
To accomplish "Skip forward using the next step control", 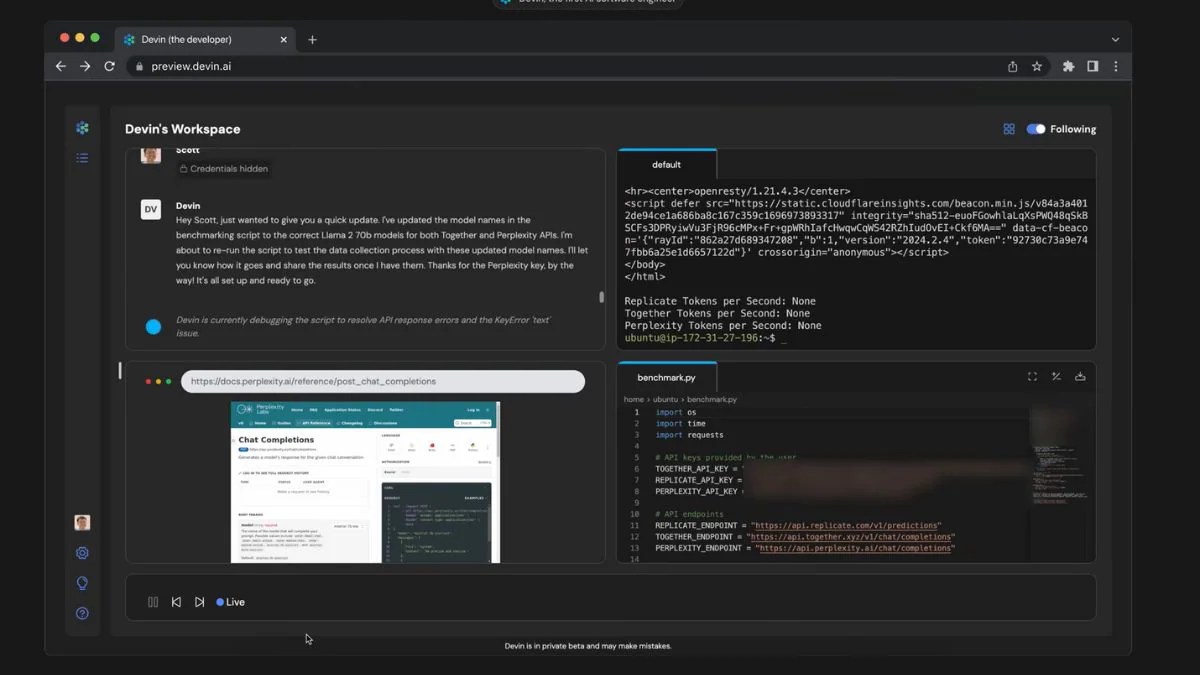I will coord(199,601).
